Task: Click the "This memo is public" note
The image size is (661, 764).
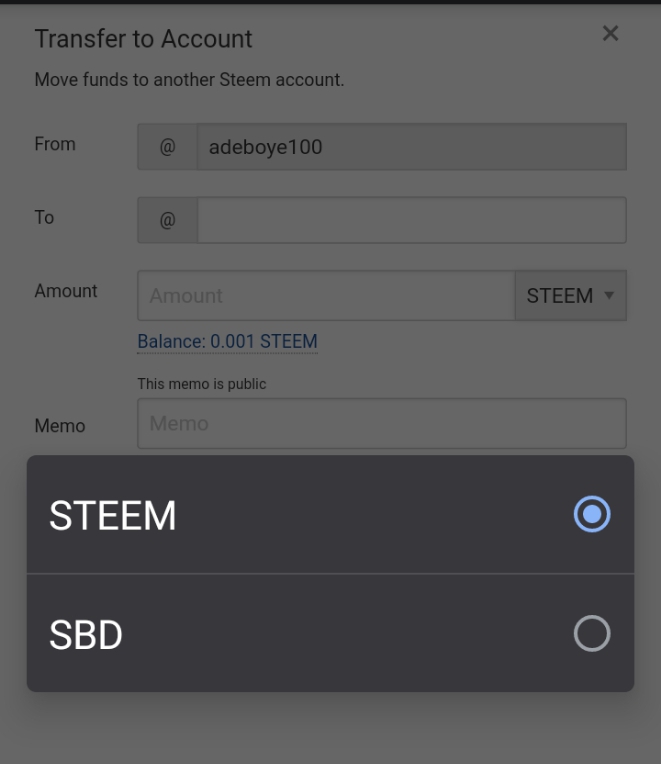Action: click(x=202, y=384)
